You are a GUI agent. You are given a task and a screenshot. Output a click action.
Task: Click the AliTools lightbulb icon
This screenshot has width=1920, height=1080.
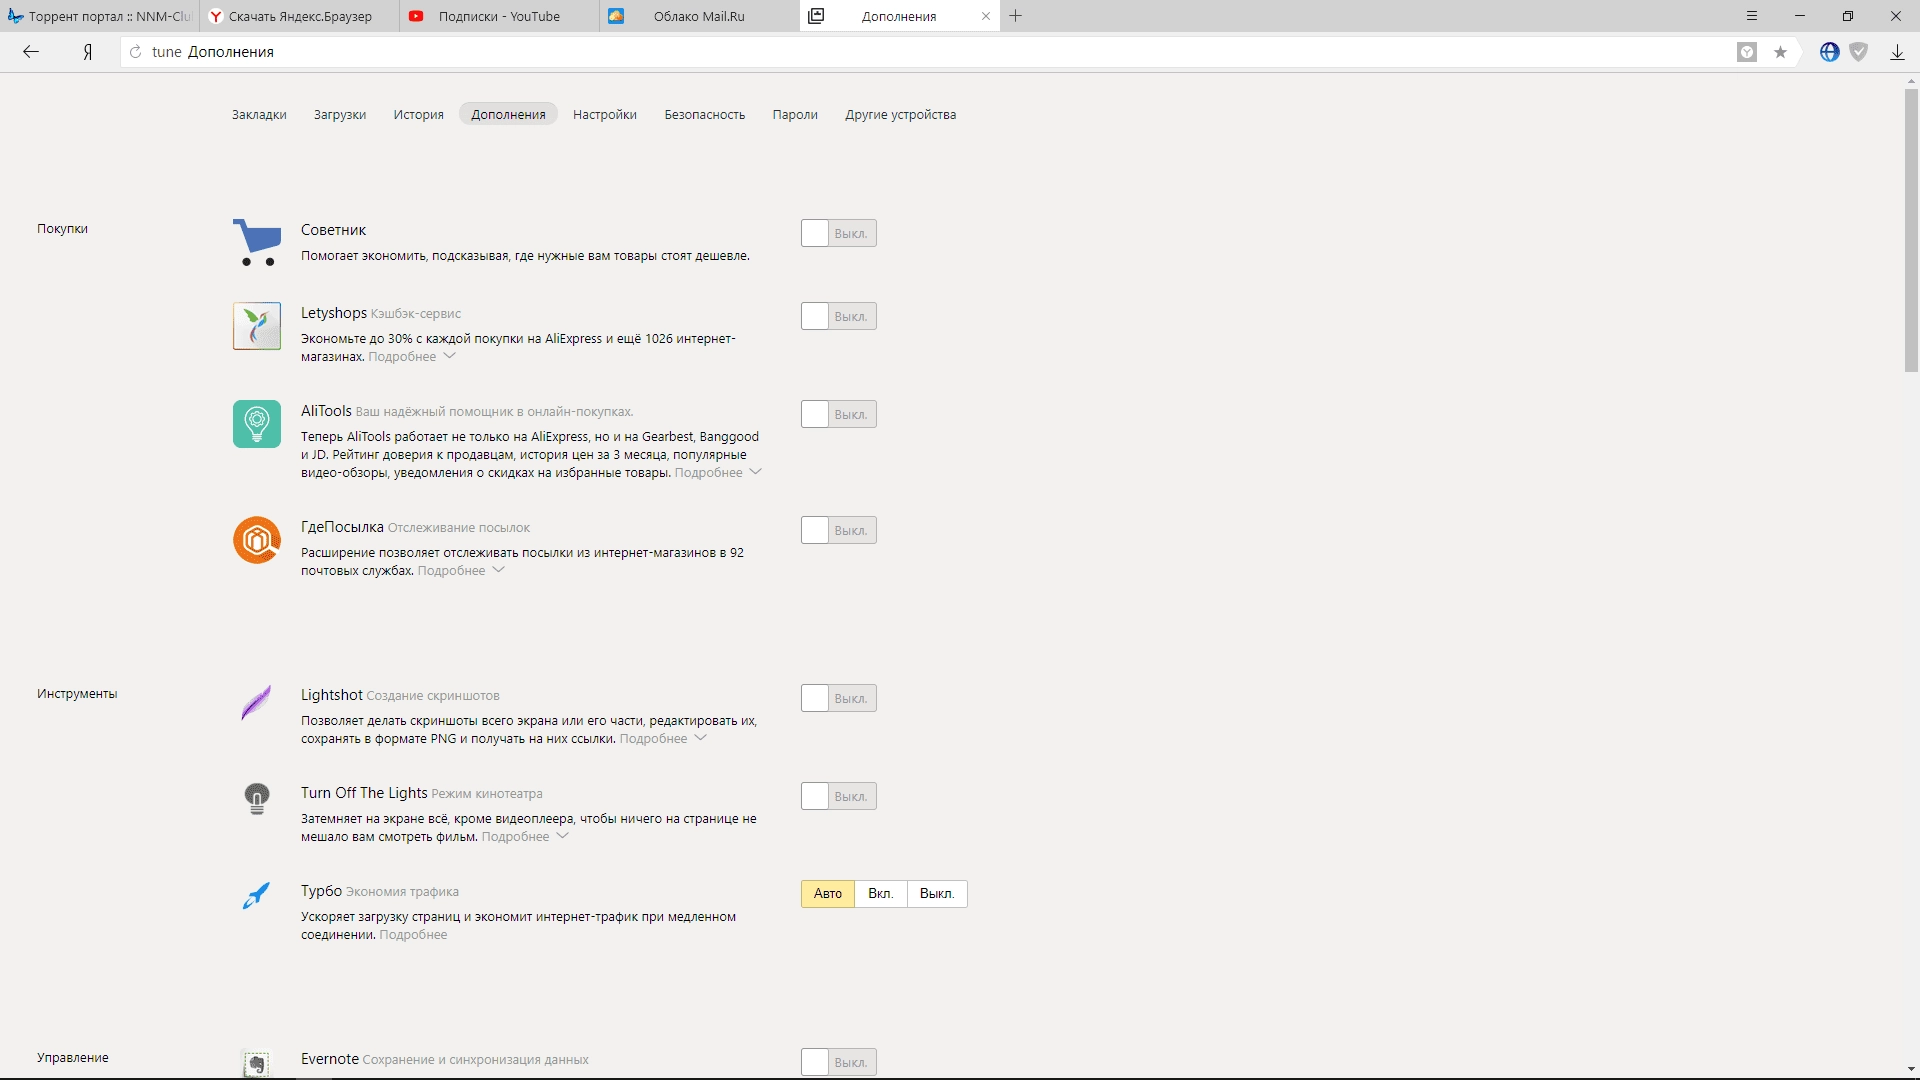click(x=257, y=424)
